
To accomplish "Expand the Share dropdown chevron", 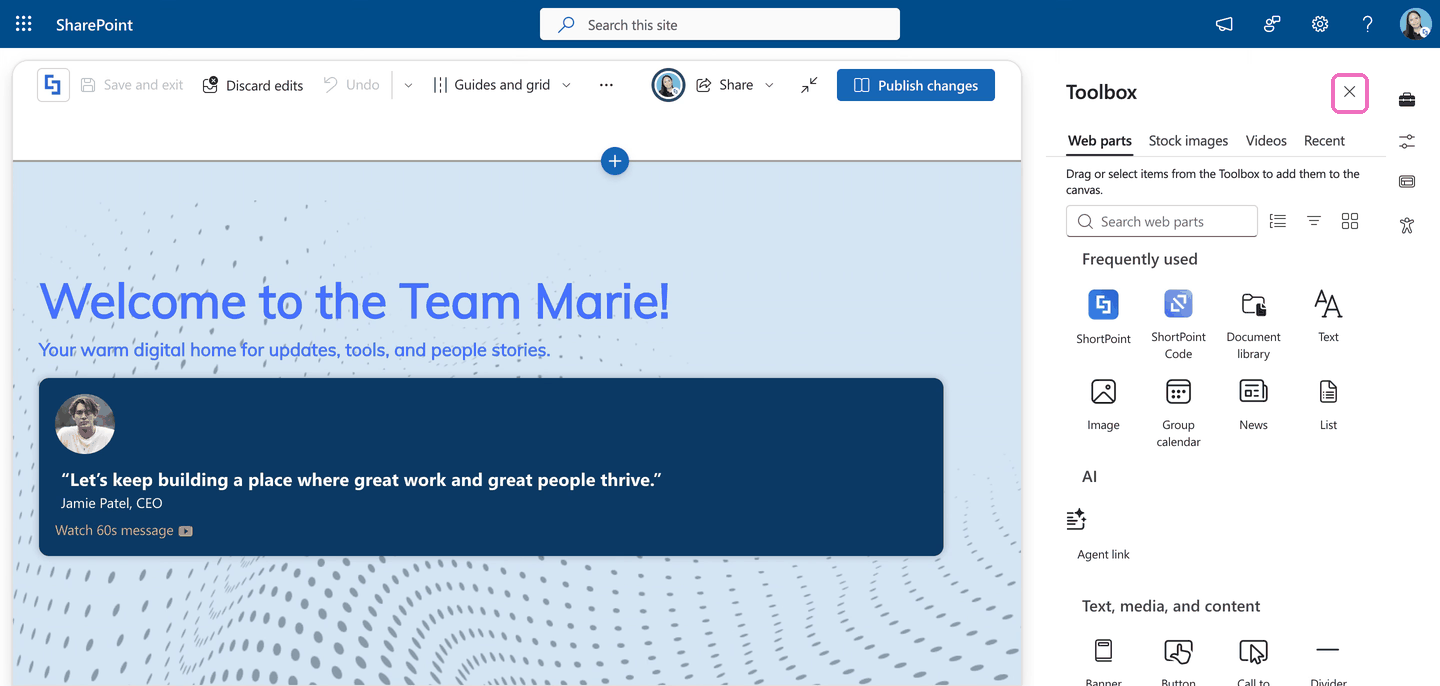I will 769,85.
